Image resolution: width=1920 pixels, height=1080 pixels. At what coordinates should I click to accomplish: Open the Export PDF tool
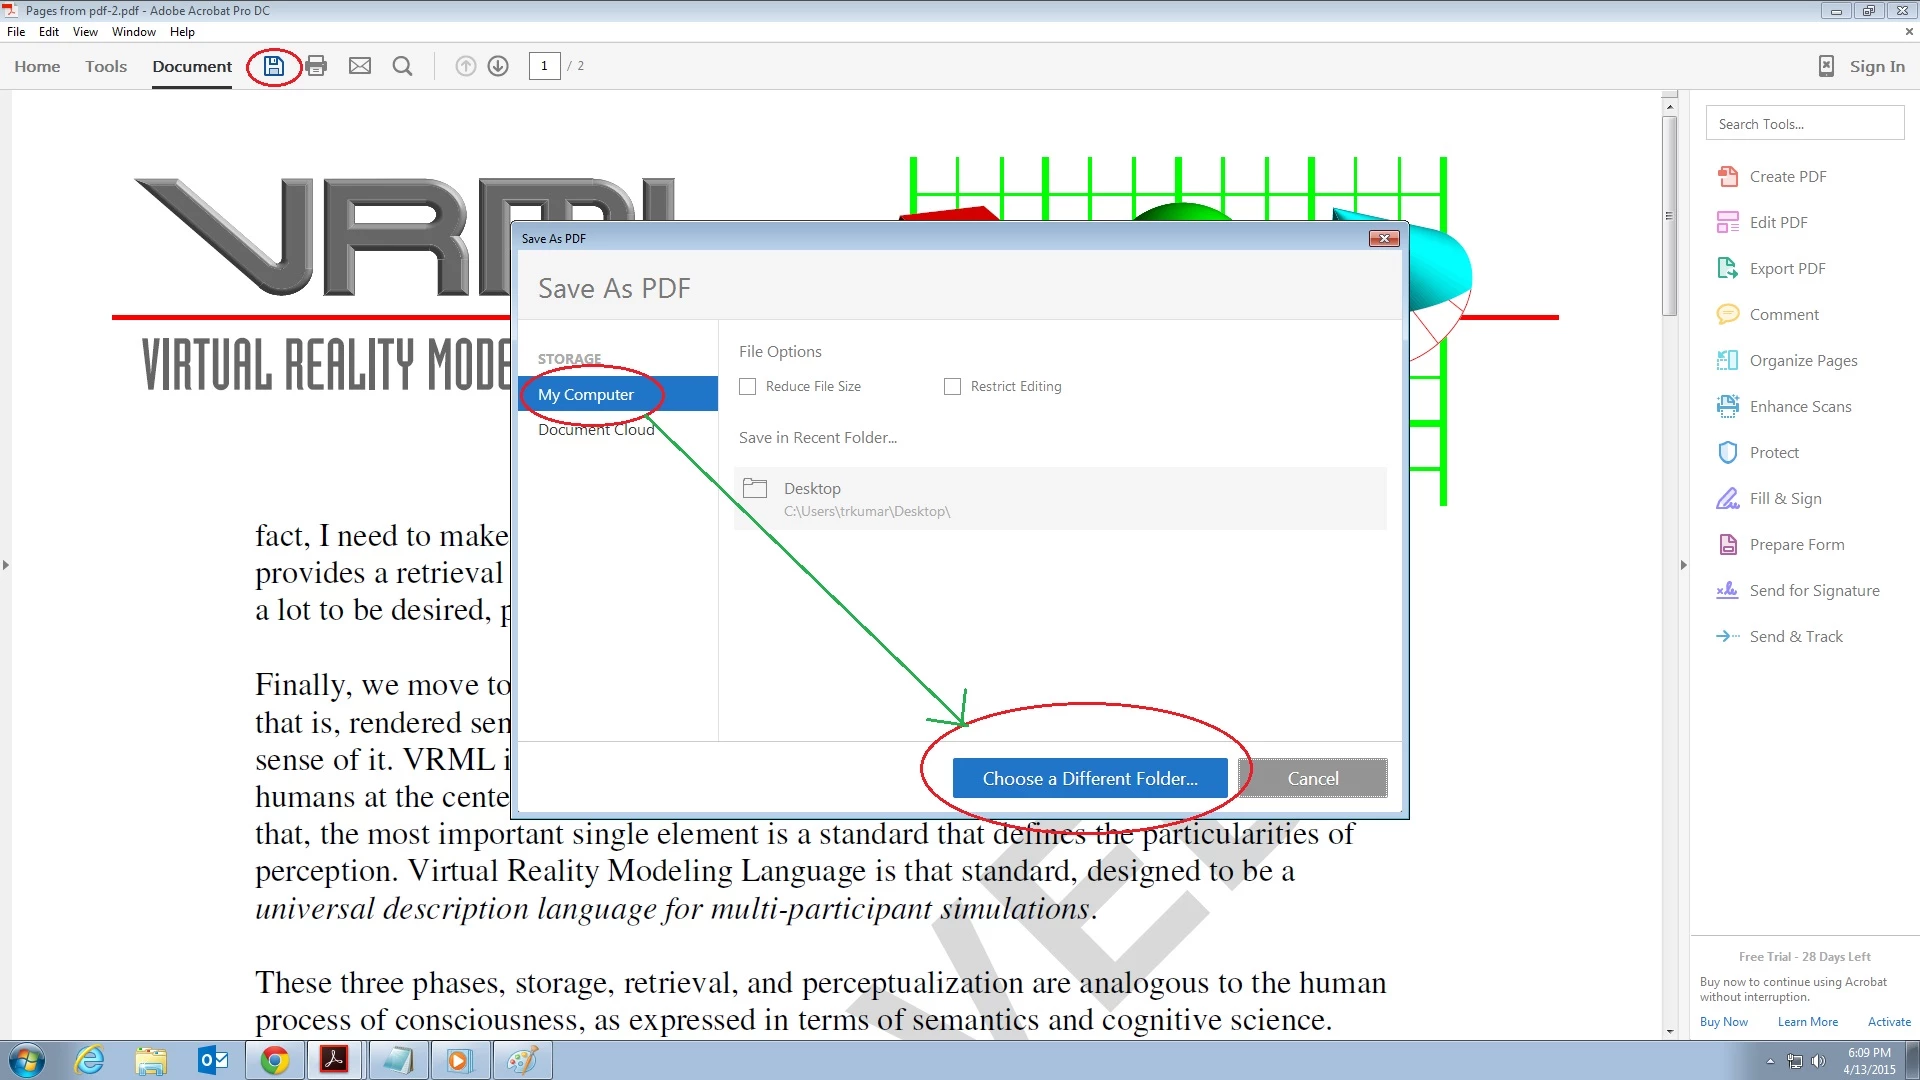[x=1787, y=268]
